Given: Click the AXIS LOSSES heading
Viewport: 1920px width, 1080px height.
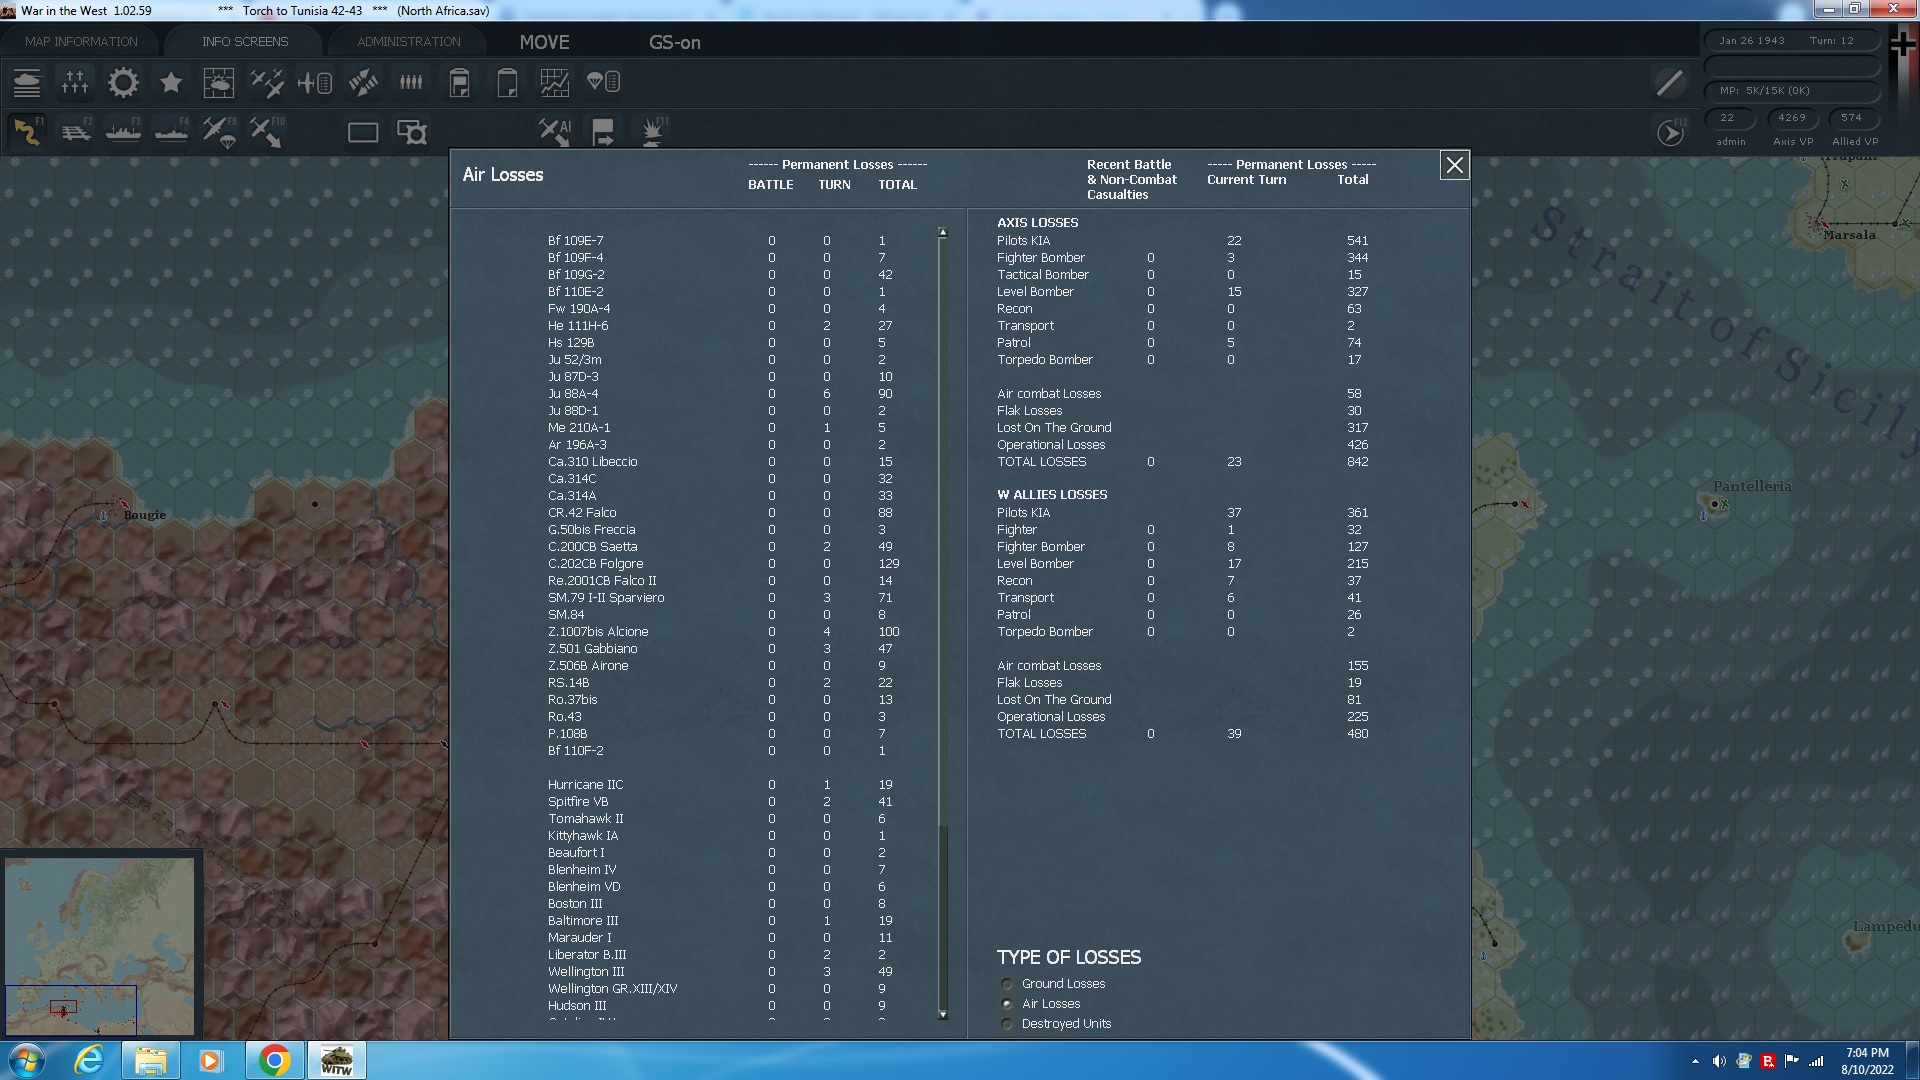Looking at the screenshot, I should click(x=1037, y=223).
